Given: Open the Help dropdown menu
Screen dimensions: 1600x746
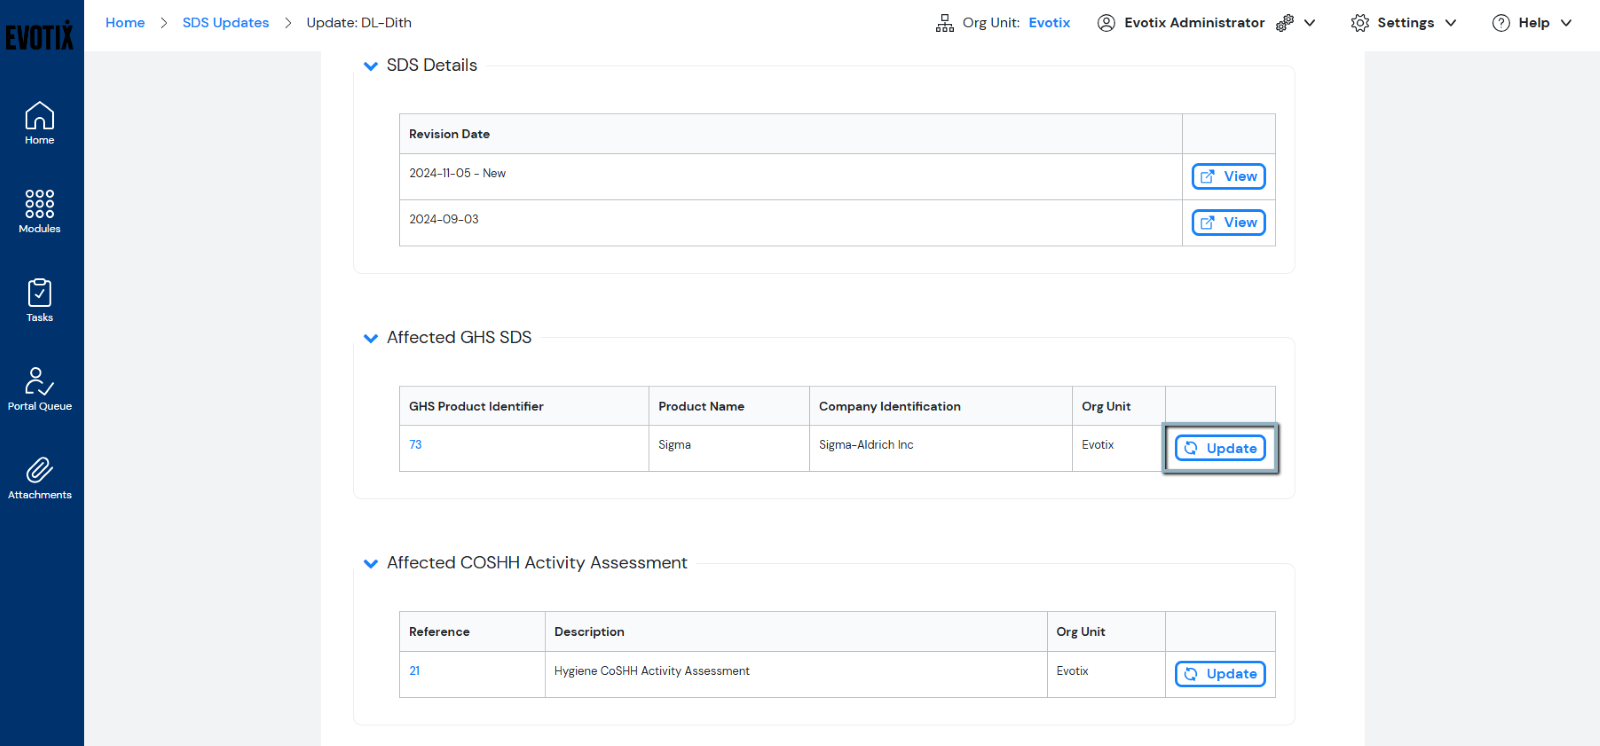Looking at the screenshot, I should coord(1532,23).
